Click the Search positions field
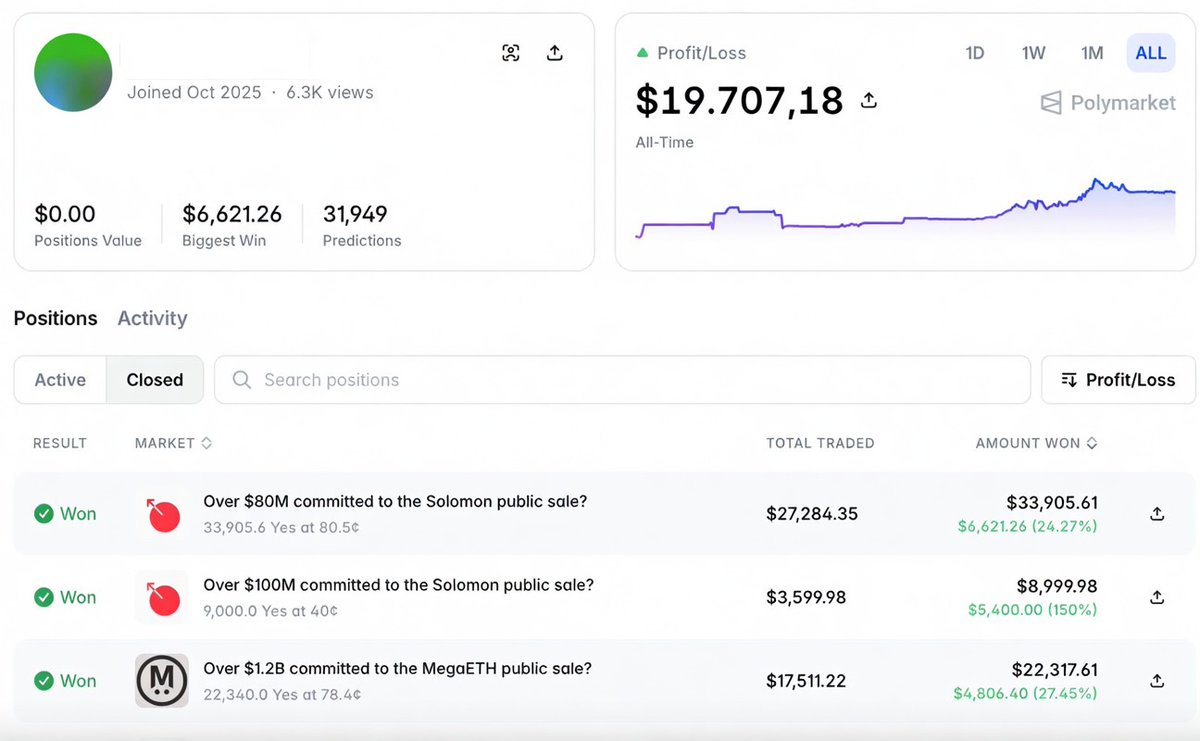1200x741 pixels. (x=622, y=380)
